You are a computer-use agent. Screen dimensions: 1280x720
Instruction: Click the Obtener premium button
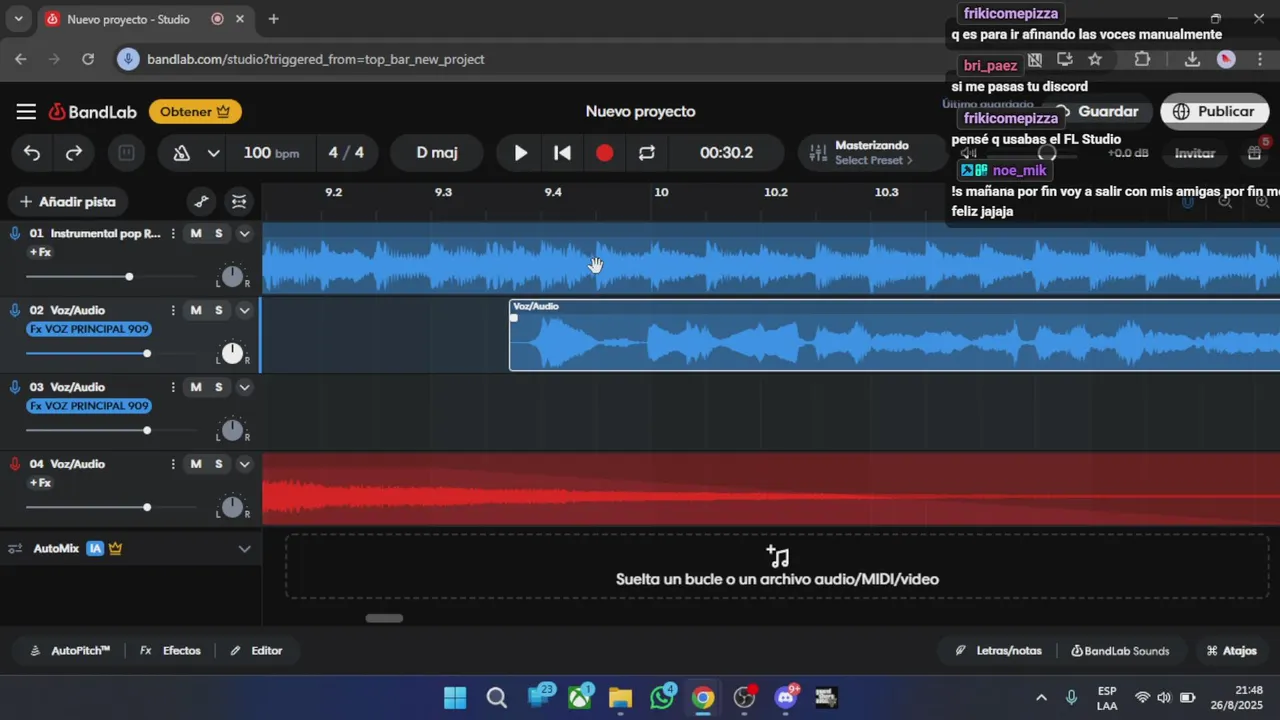tap(195, 112)
